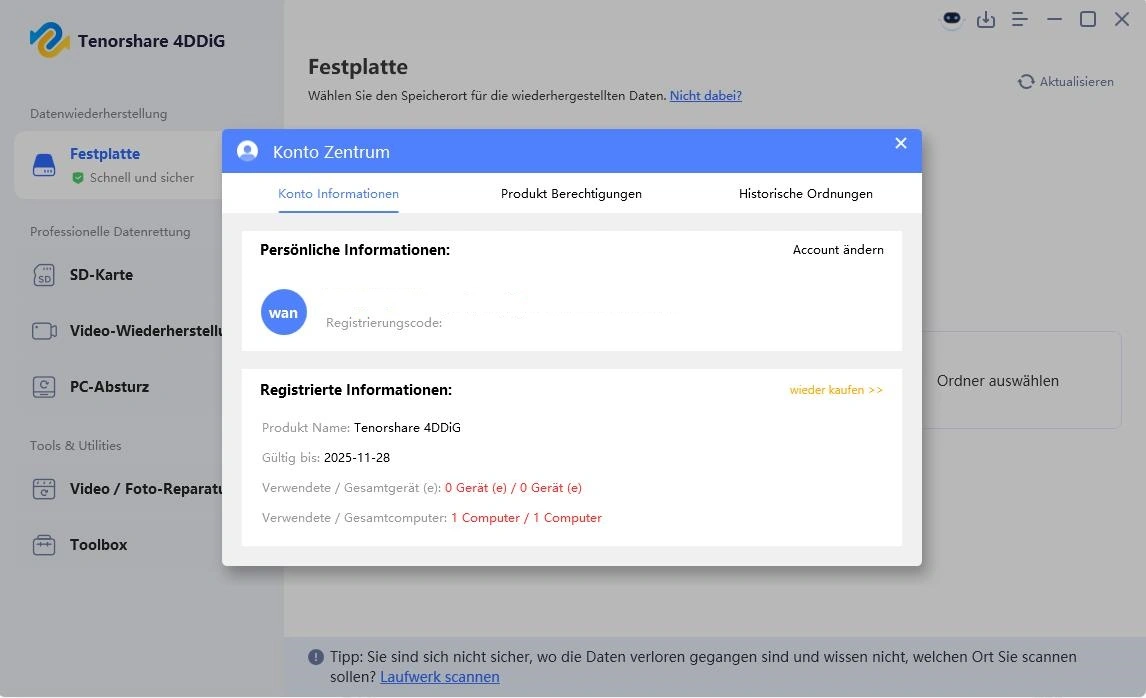Click the 'Nicht dabei?' link

[x=705, y=96]
